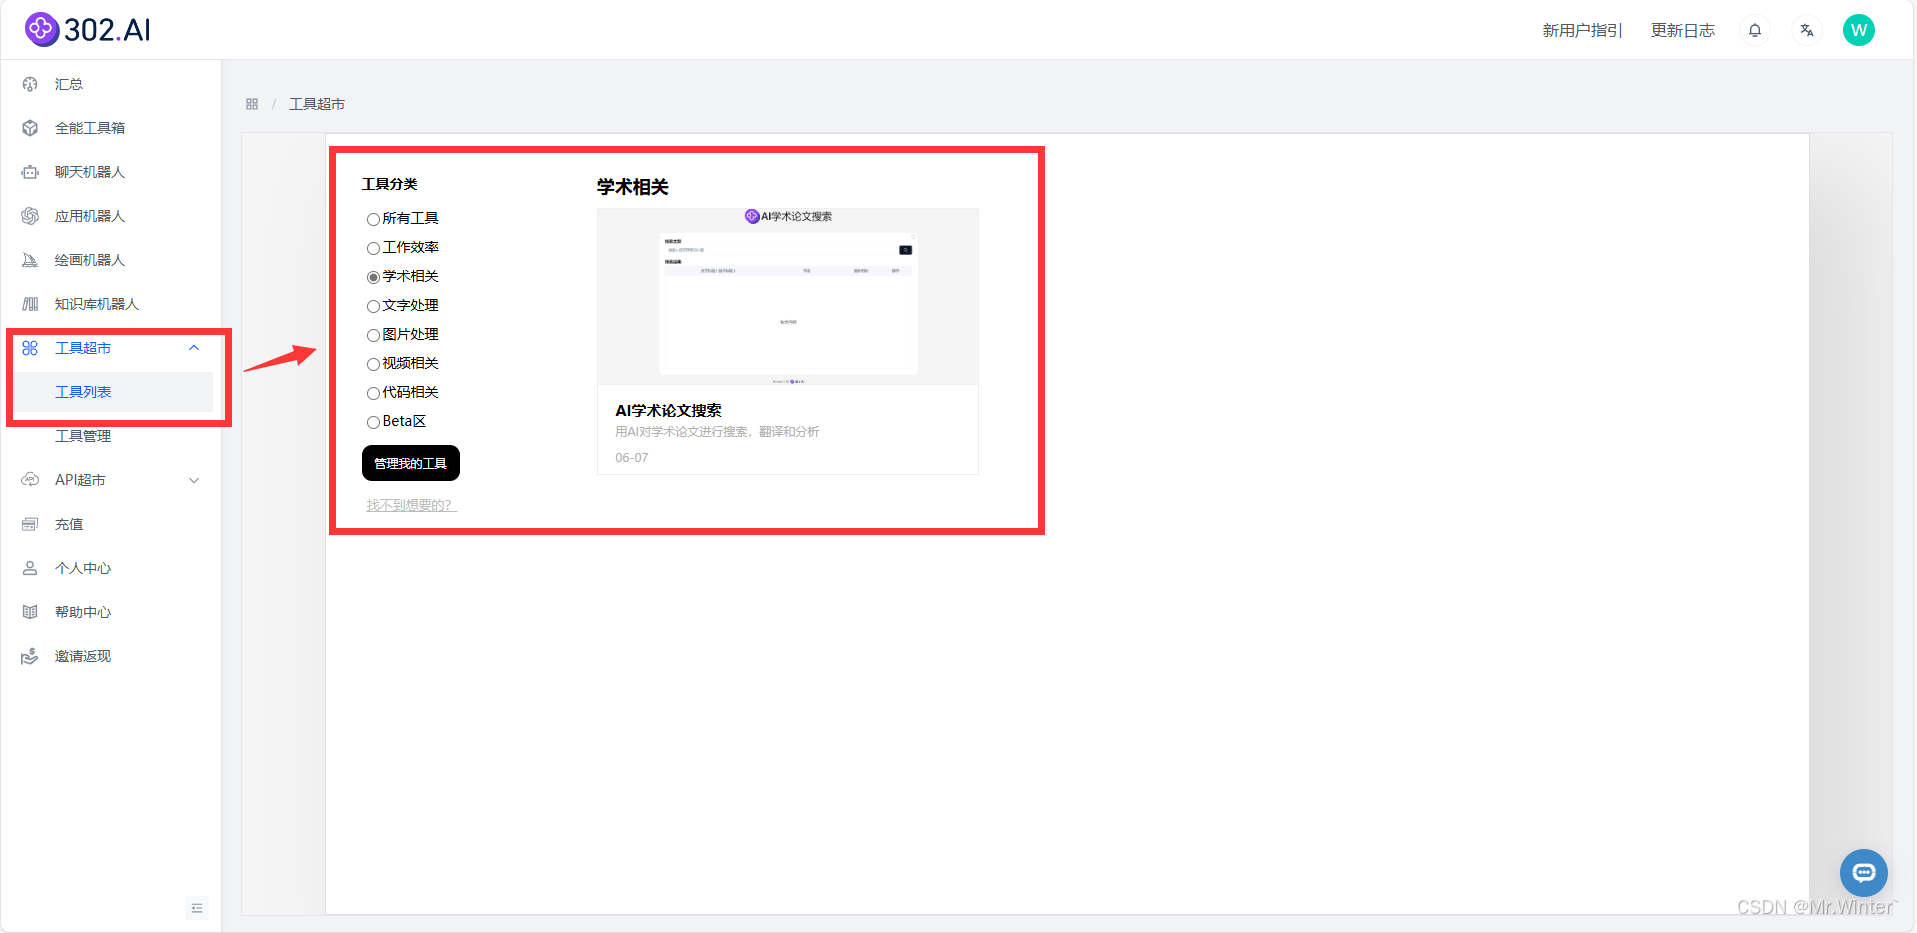Click the 汇总 dashboard icon
This screenshot has width=1917, height=933.
click(x=30, y=84)
